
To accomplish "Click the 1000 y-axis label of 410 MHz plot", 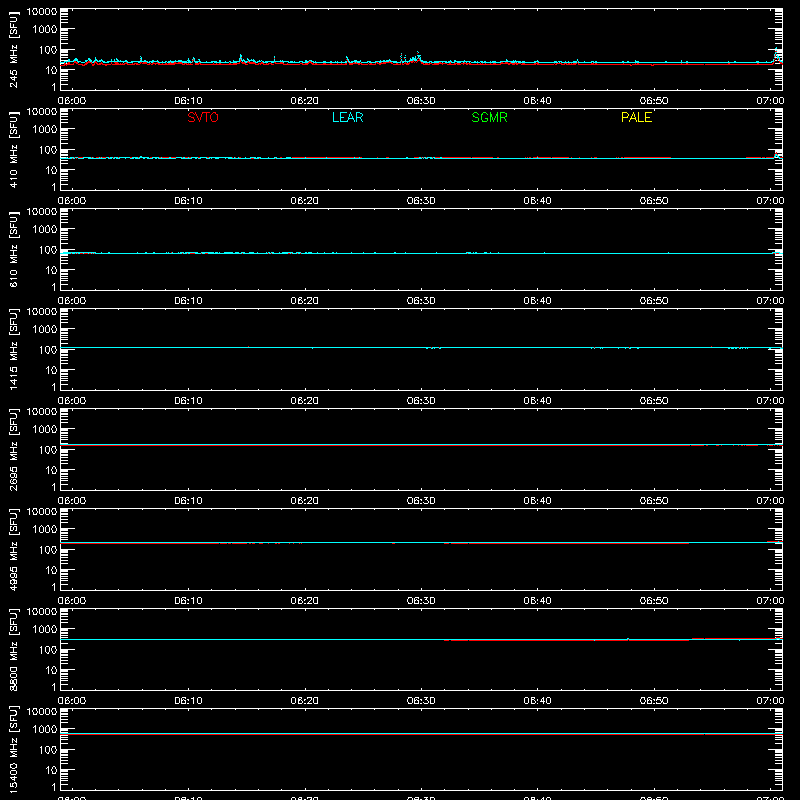I will point(45,129).
